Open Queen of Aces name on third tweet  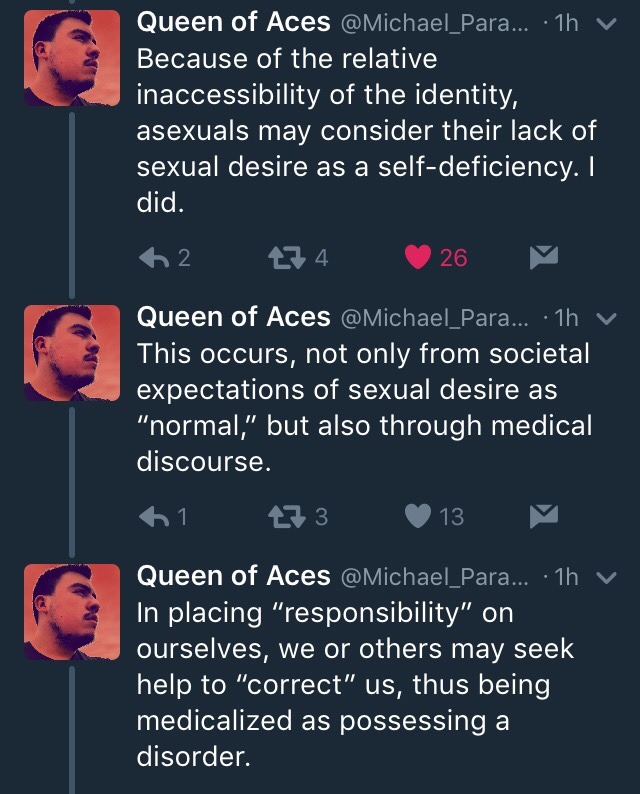[232, 576]
